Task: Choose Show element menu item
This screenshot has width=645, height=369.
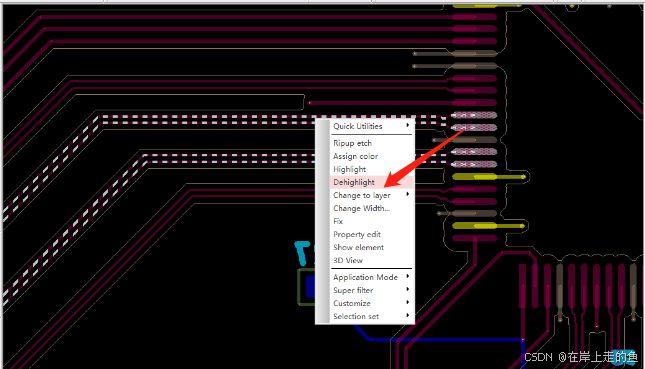Action: [371, 247]
